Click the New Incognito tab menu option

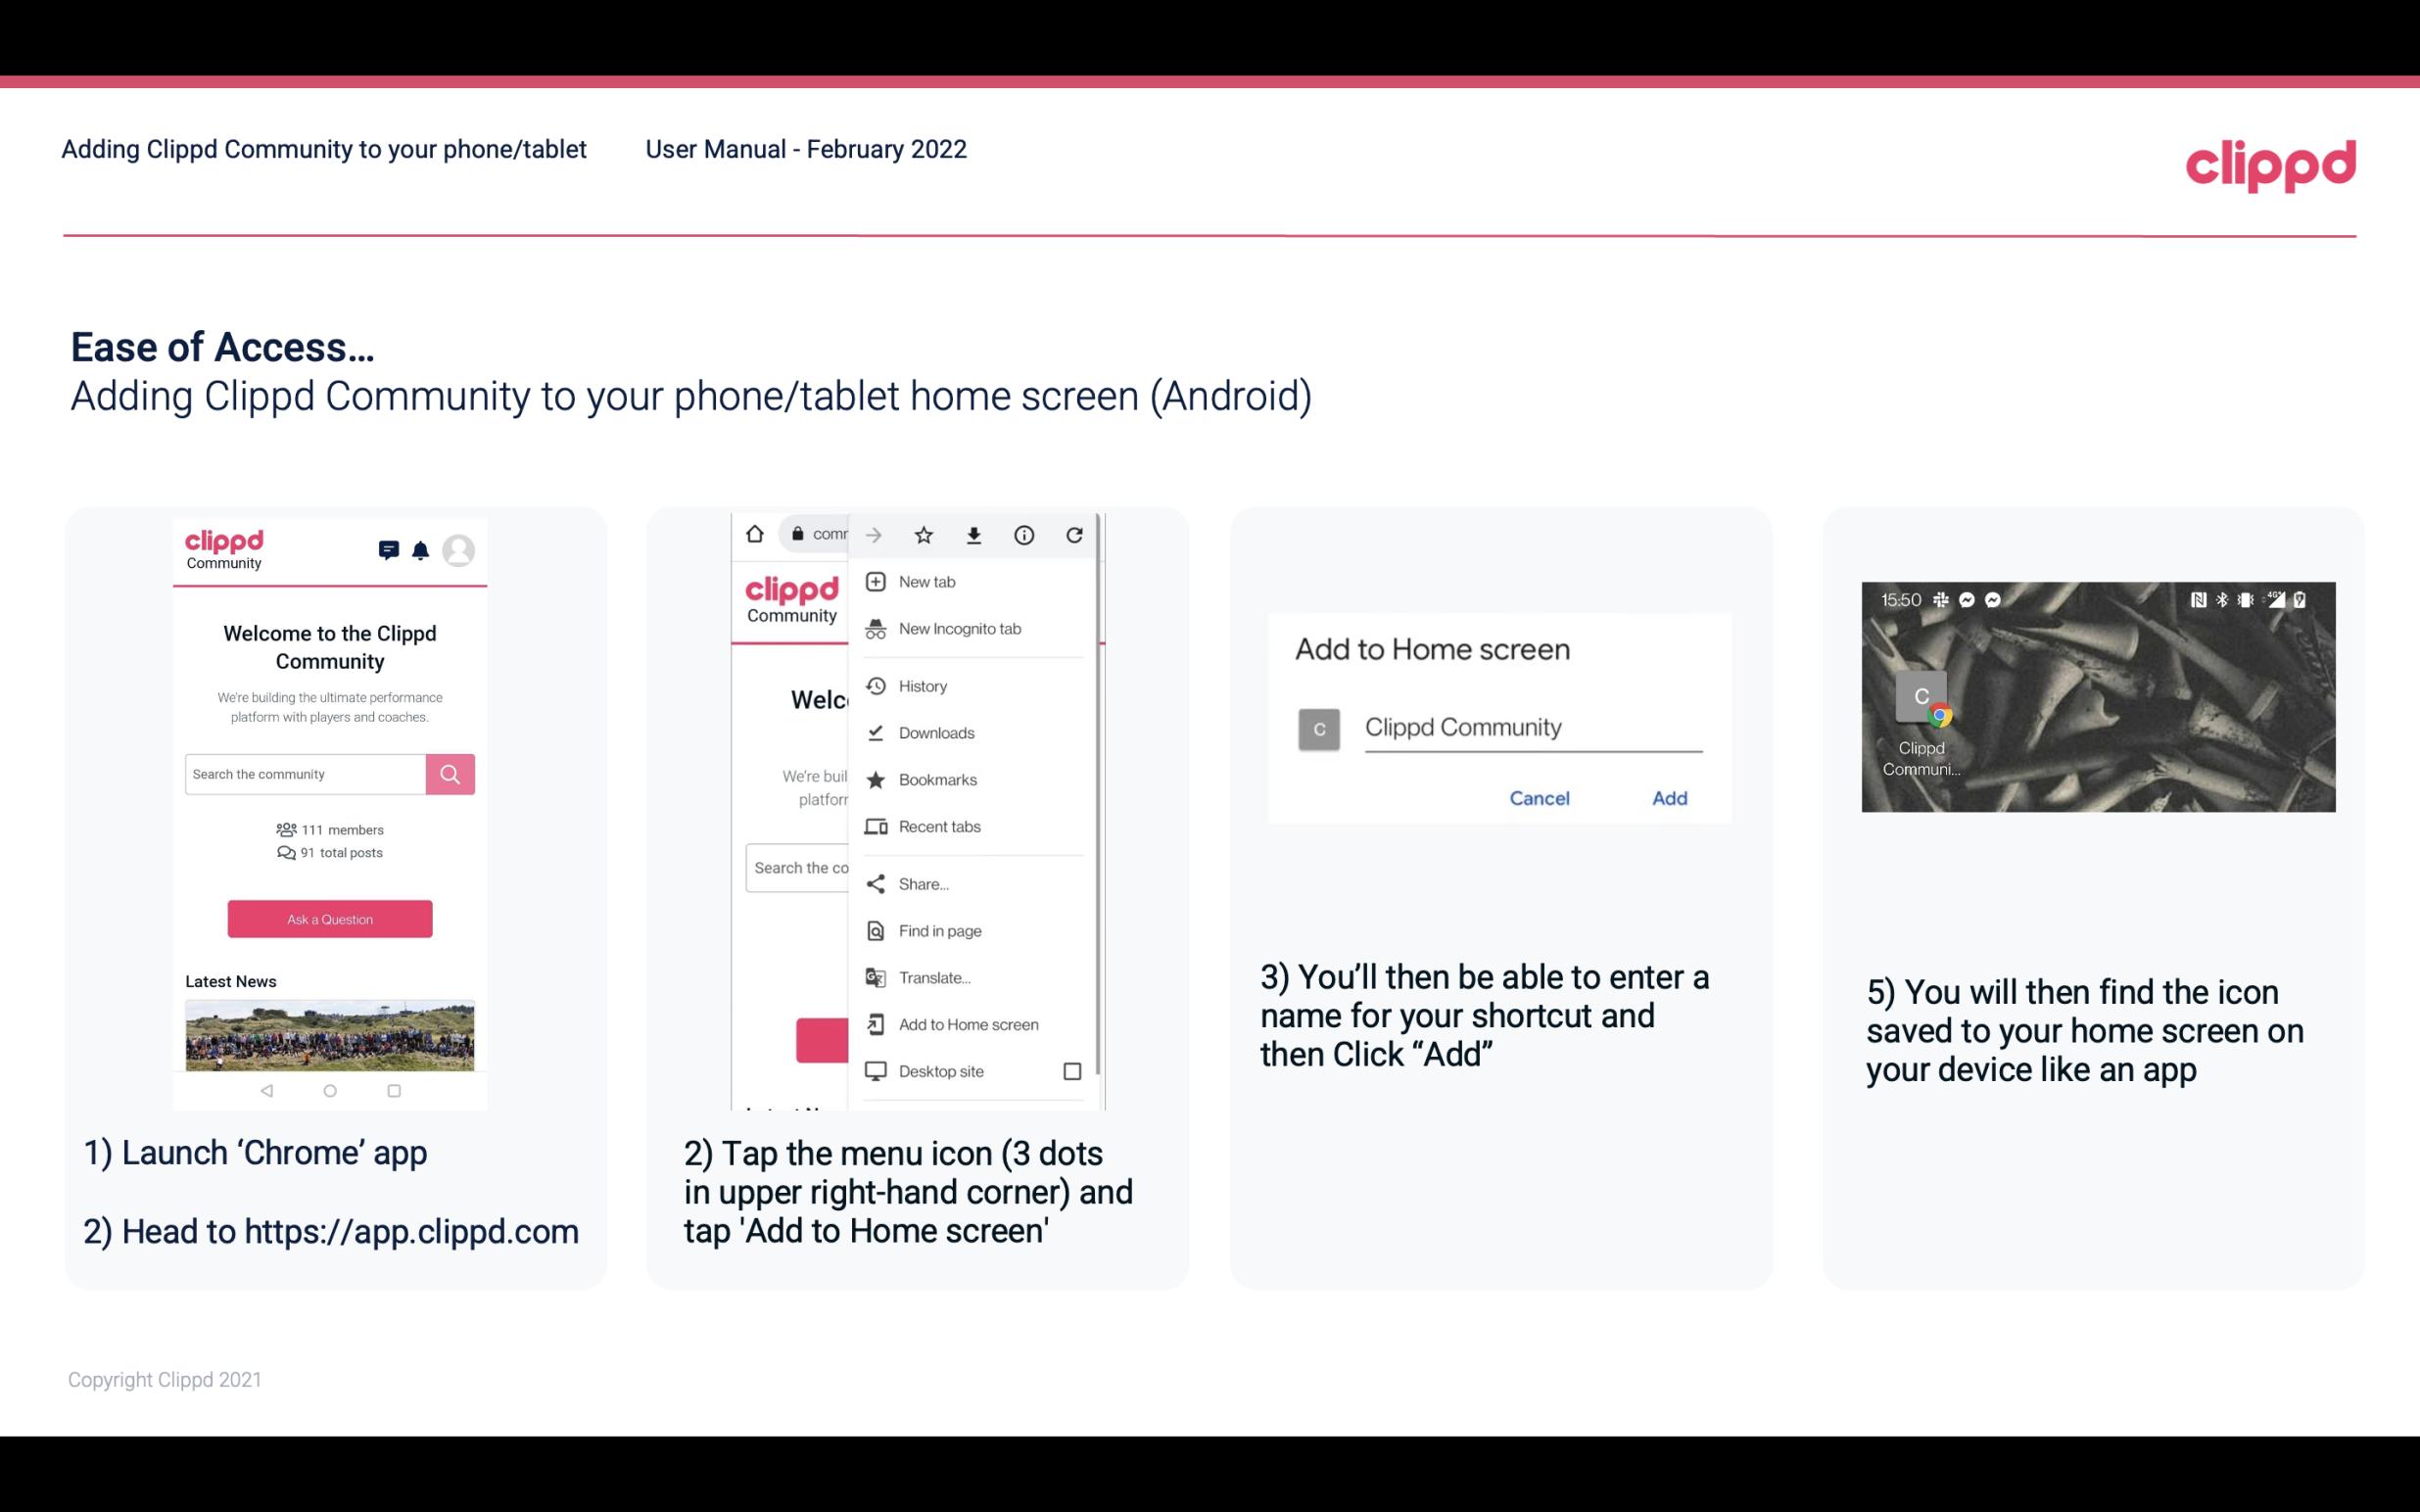click(960, 627)
